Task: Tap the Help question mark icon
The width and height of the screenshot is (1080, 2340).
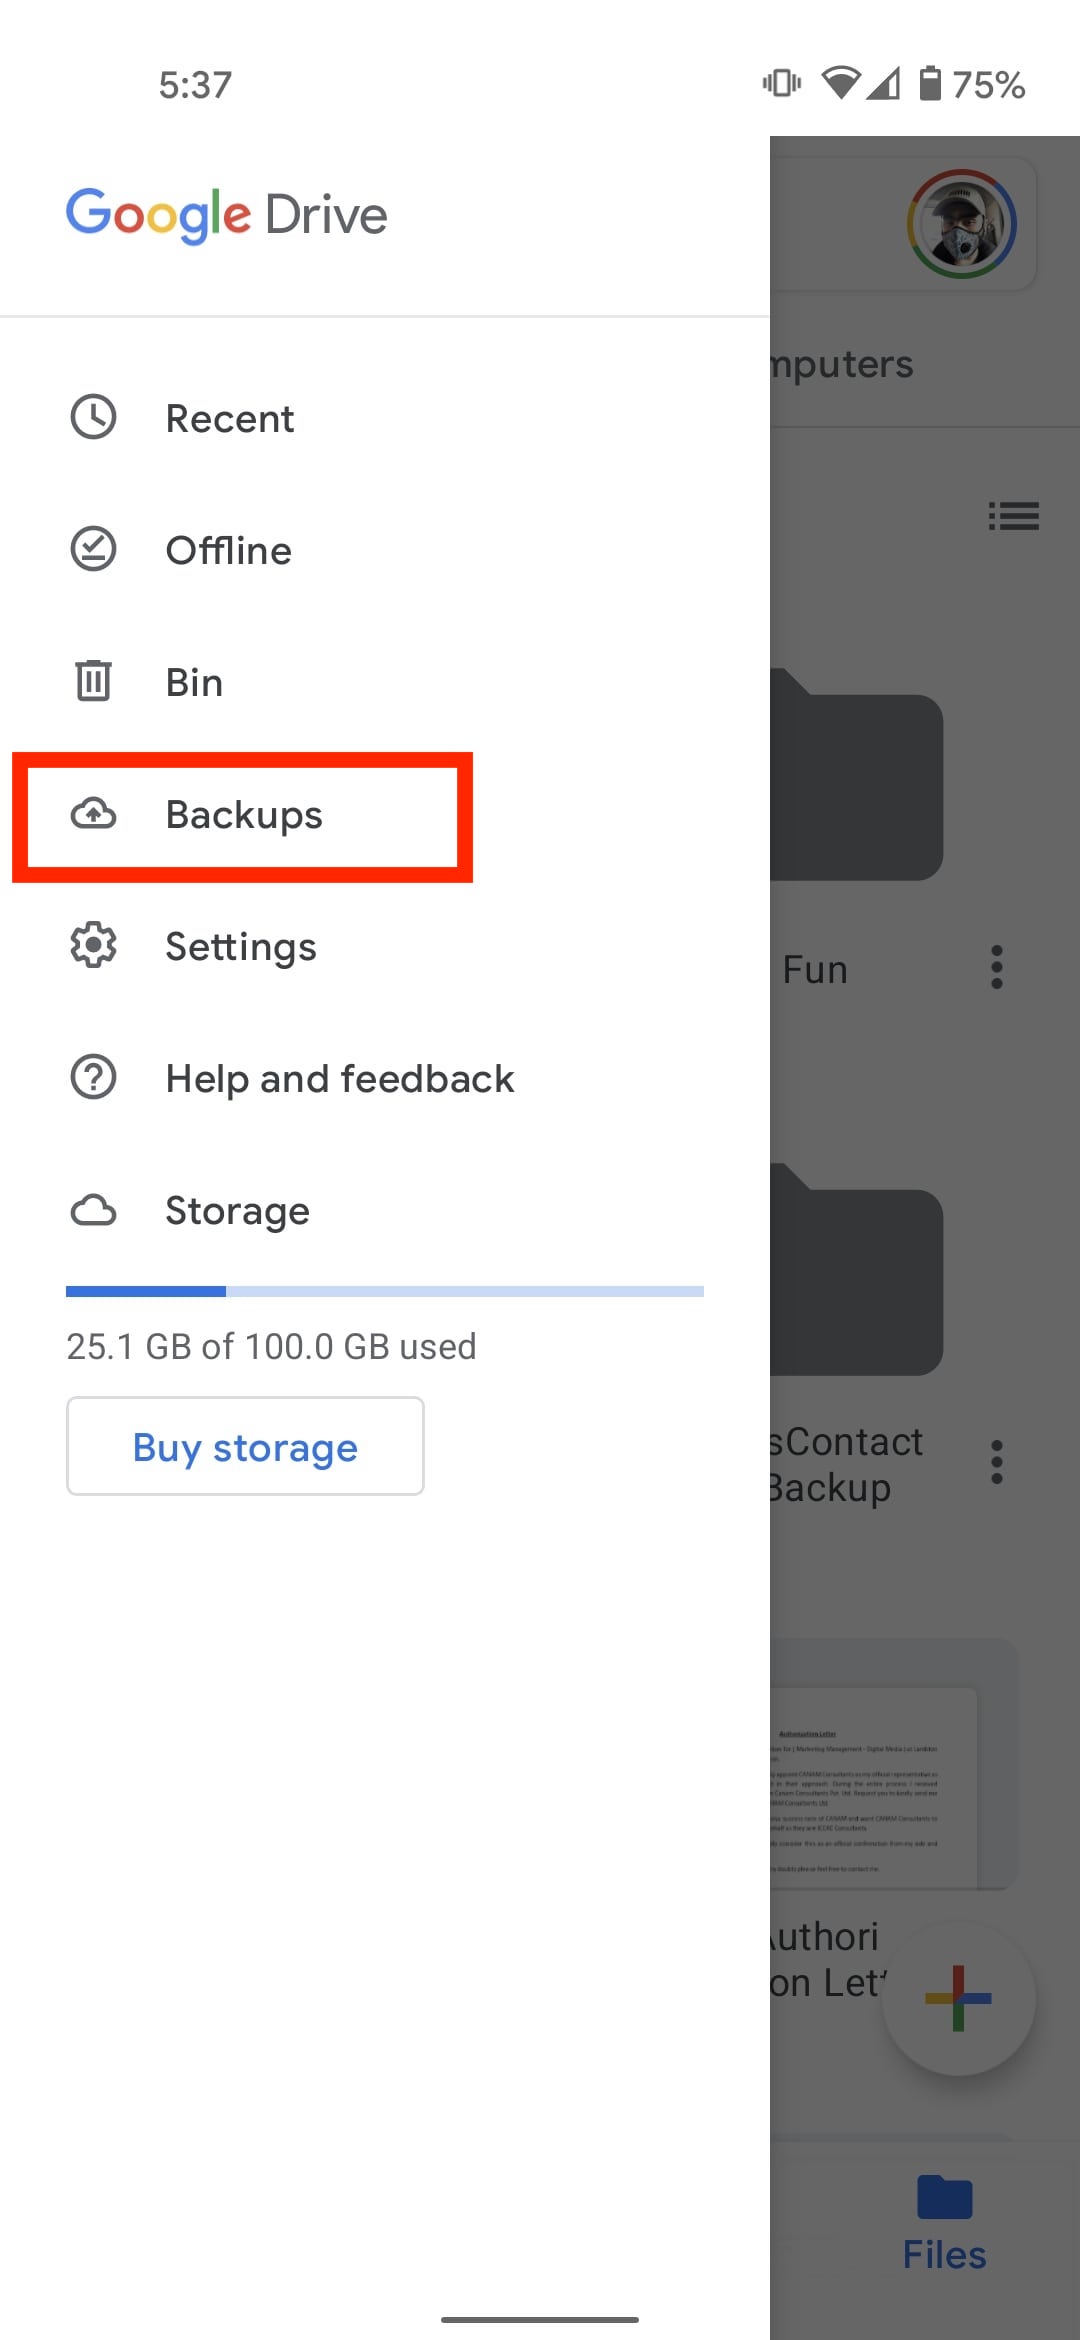Action: [x=93, y=1078]
